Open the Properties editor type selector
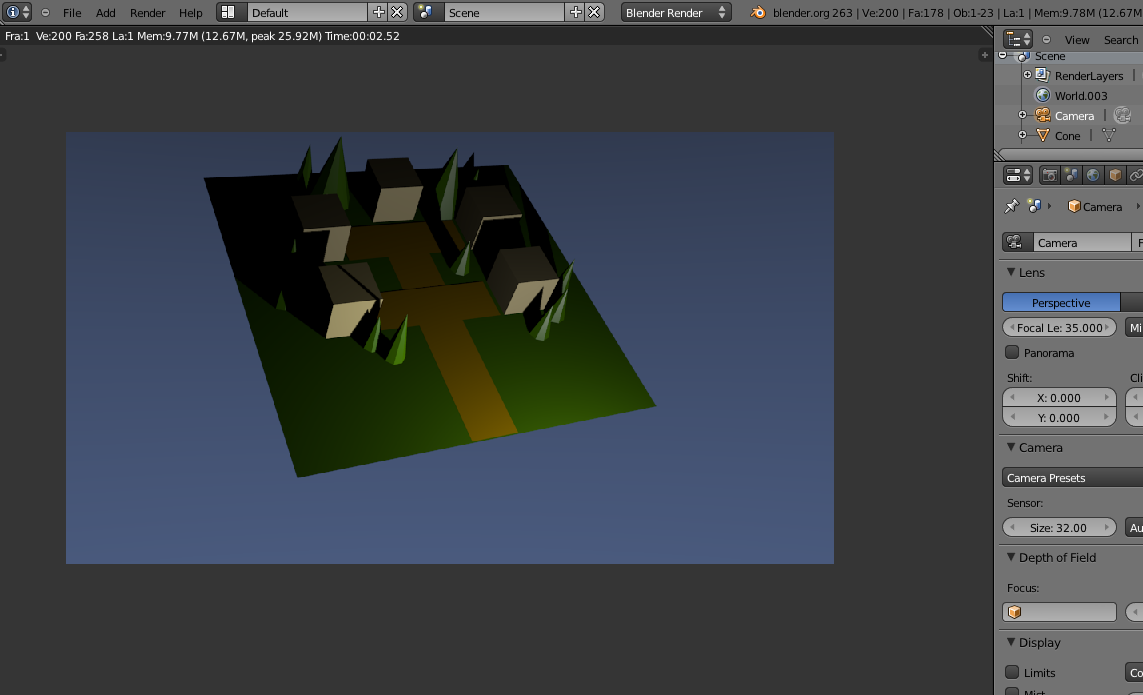The height and width of the screenshot is (695, 1143). tap(1018, 175)
